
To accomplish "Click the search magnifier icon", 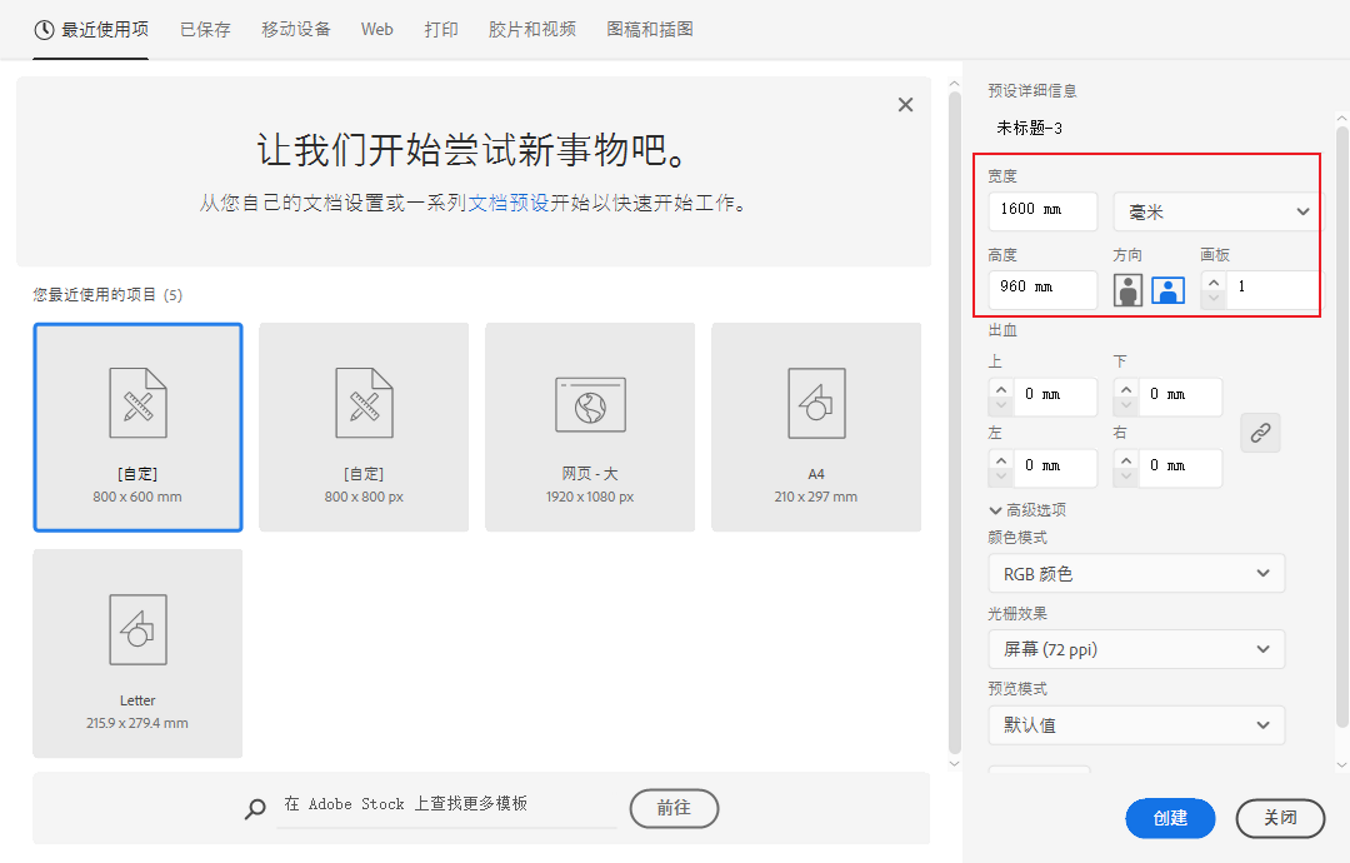I will pos(256,808).
